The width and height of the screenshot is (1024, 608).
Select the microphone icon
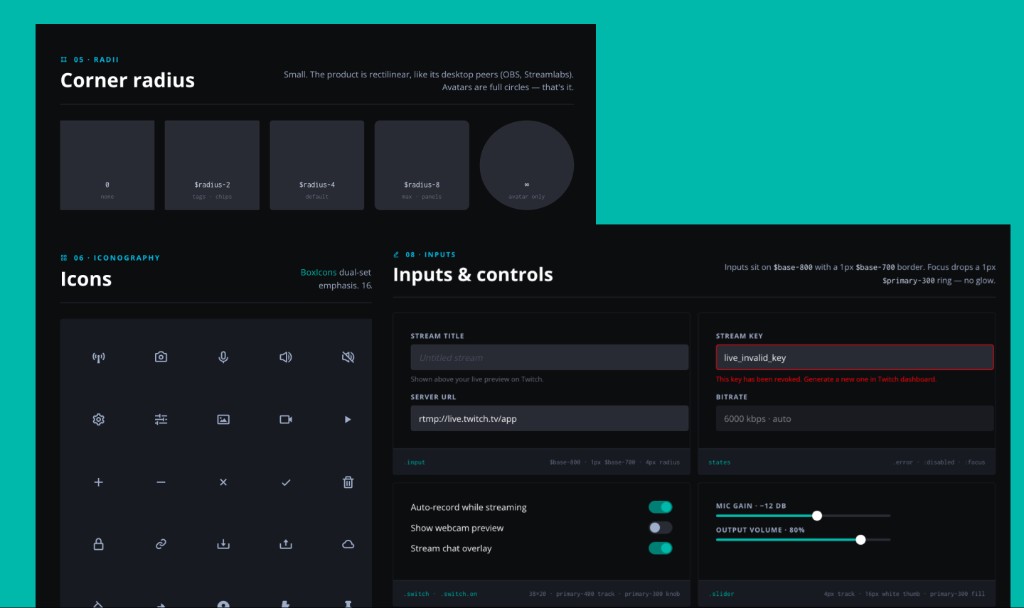[223, 357]
